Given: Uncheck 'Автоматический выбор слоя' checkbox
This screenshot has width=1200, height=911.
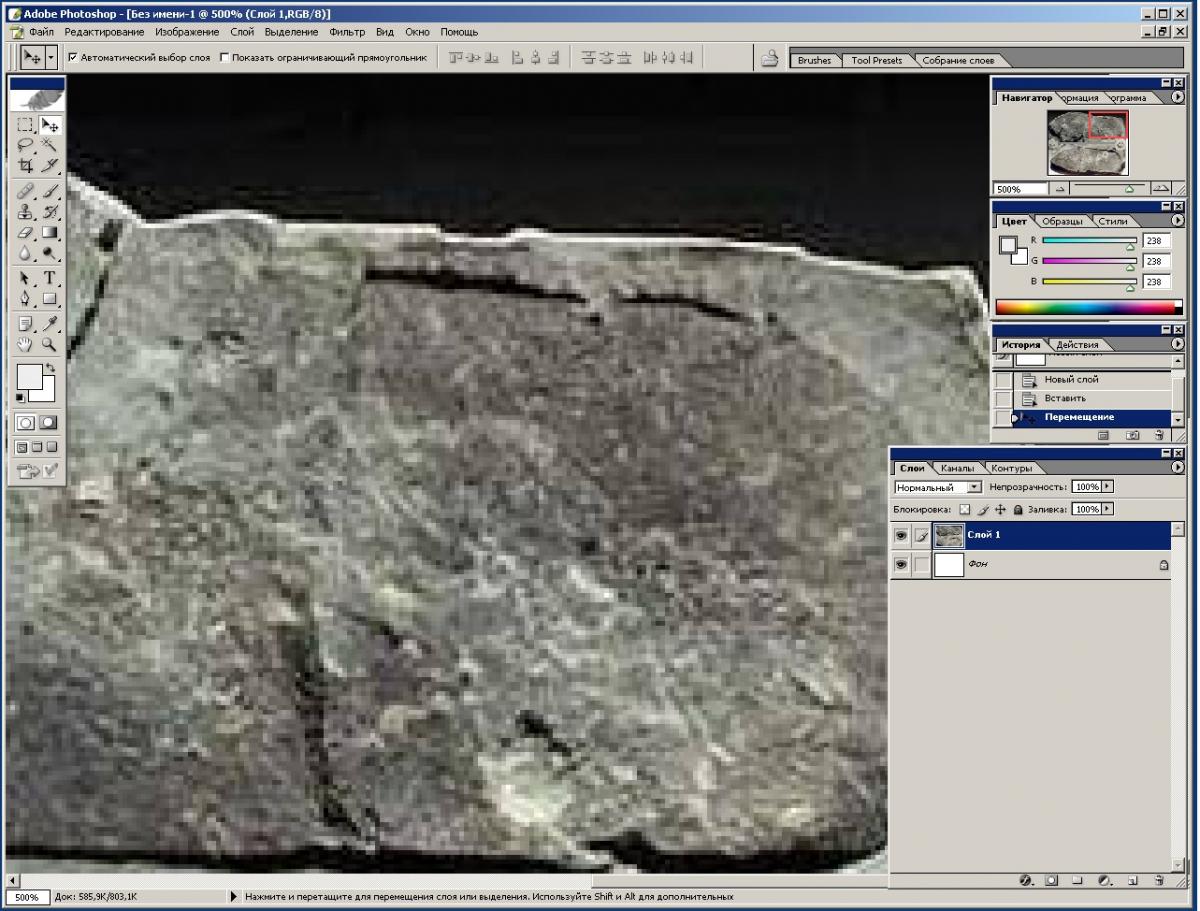Looking at the screenshot, I should coord(73,58).
